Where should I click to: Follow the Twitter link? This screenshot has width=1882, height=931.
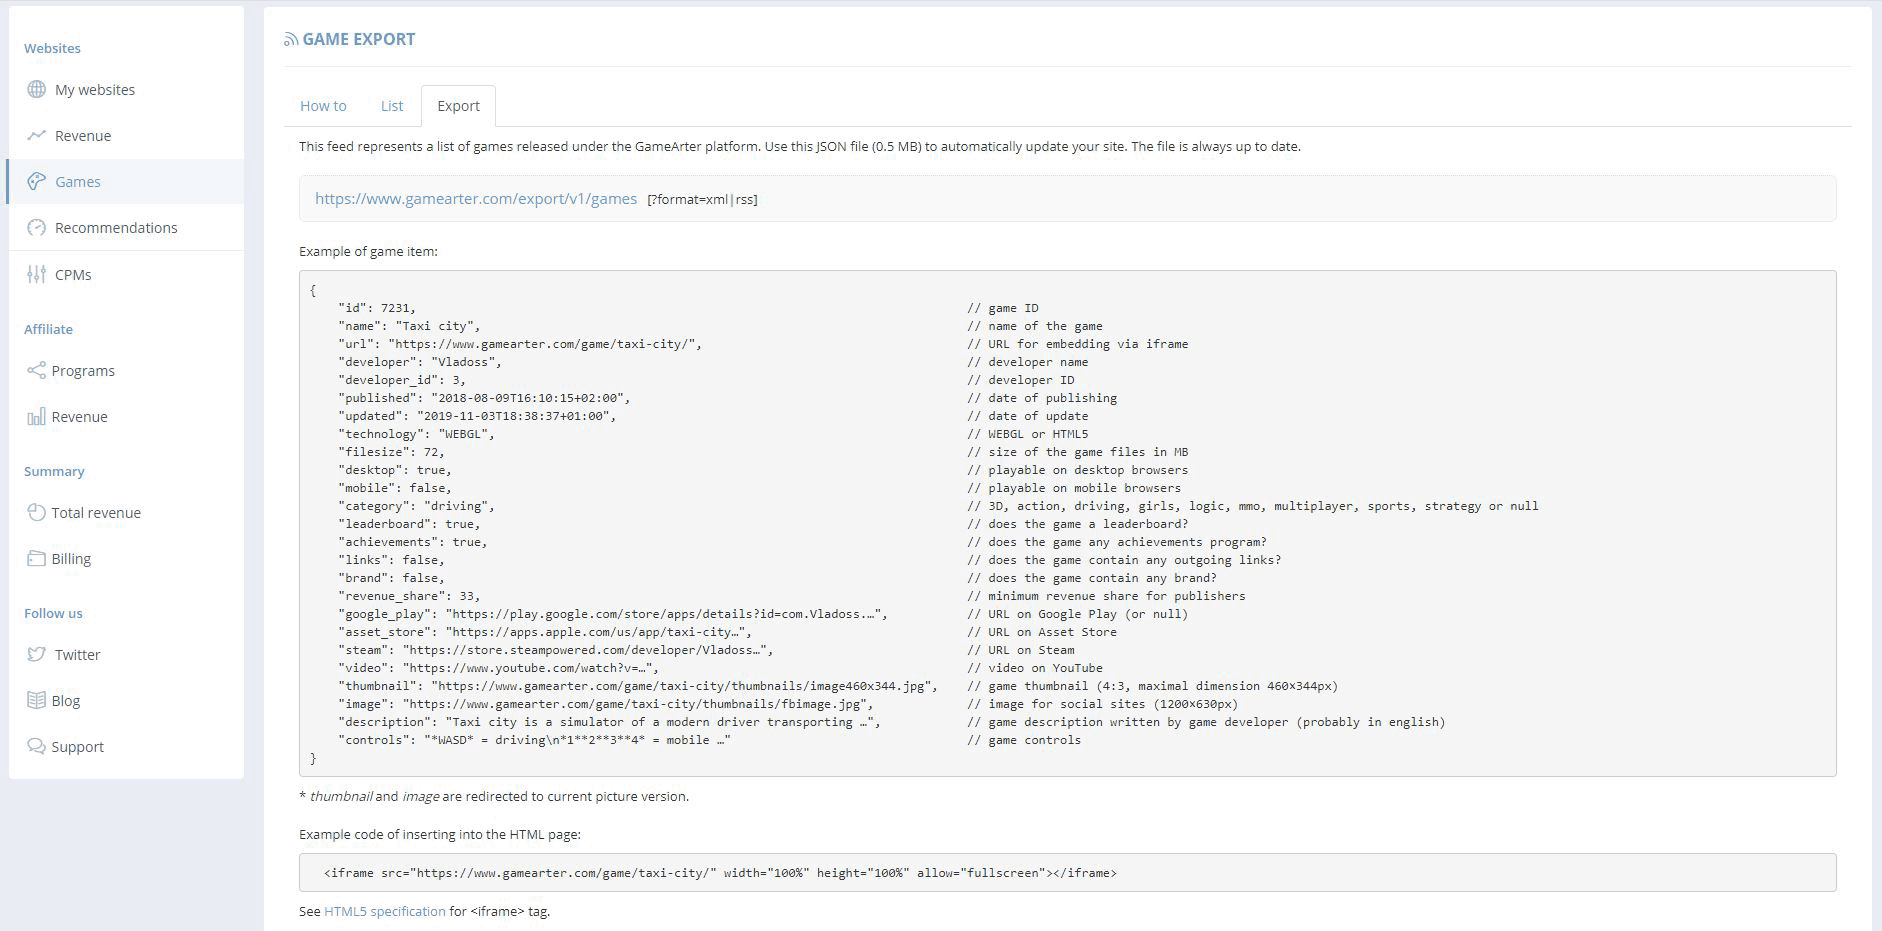[x=77, y=654]
